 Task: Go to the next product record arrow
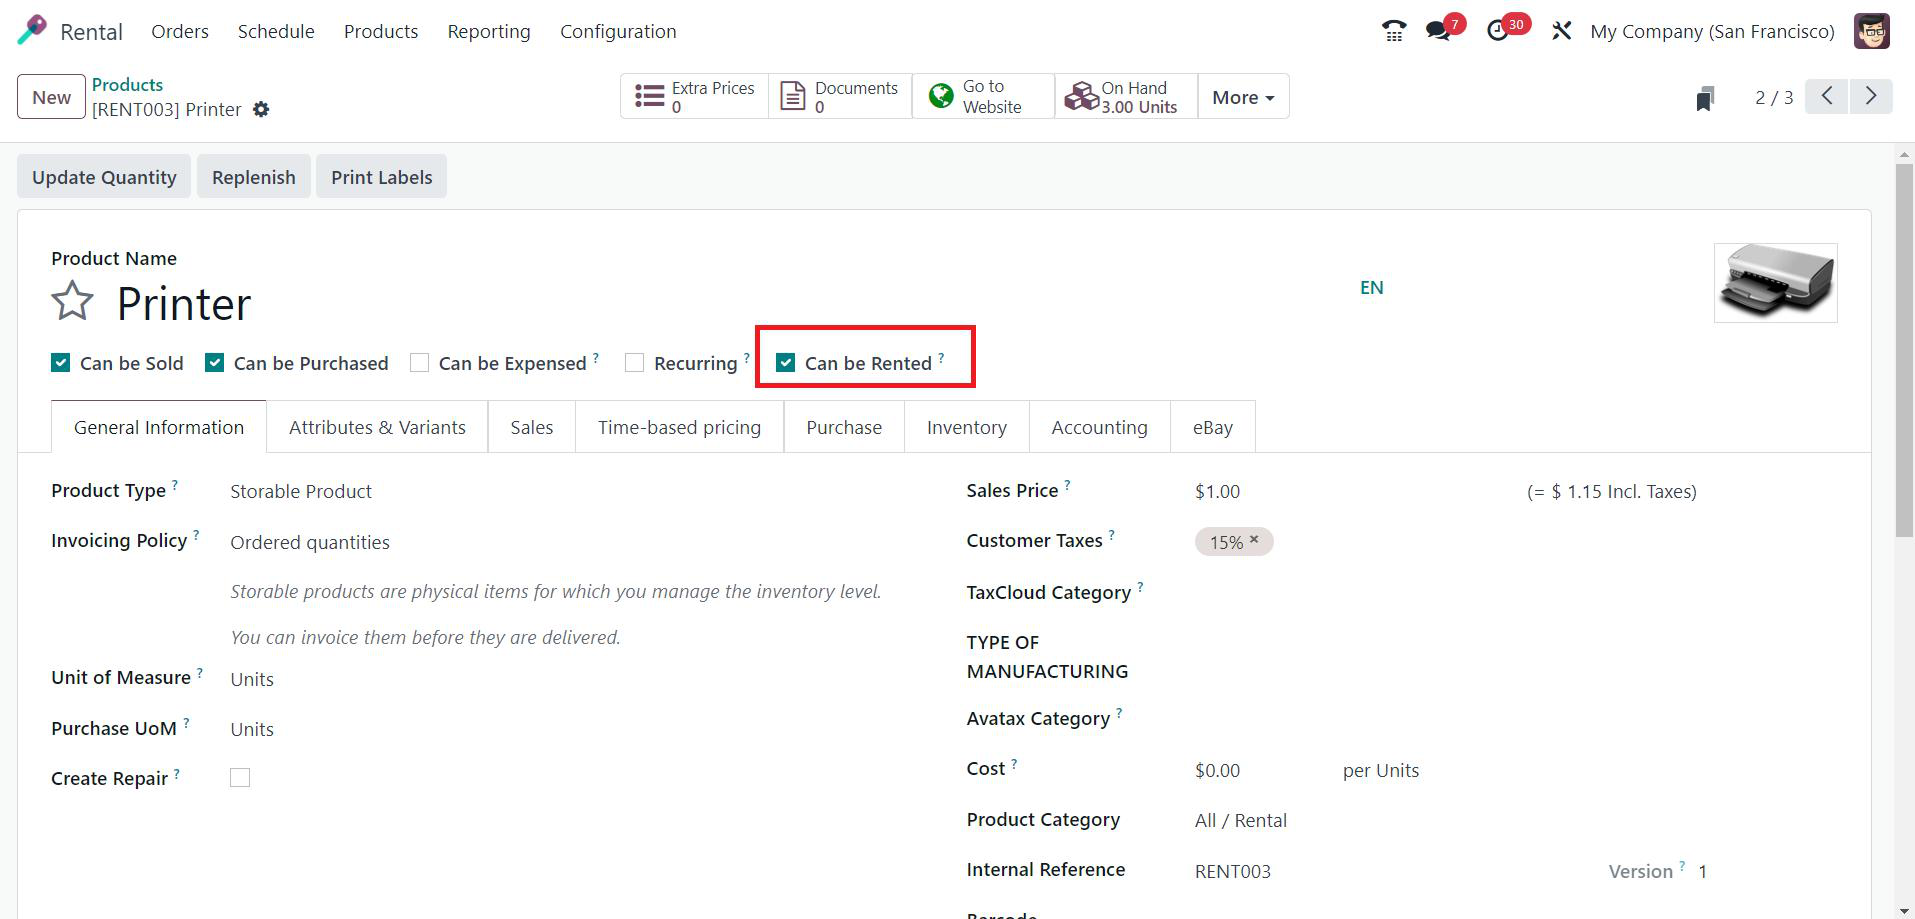tap(1870, 97)
